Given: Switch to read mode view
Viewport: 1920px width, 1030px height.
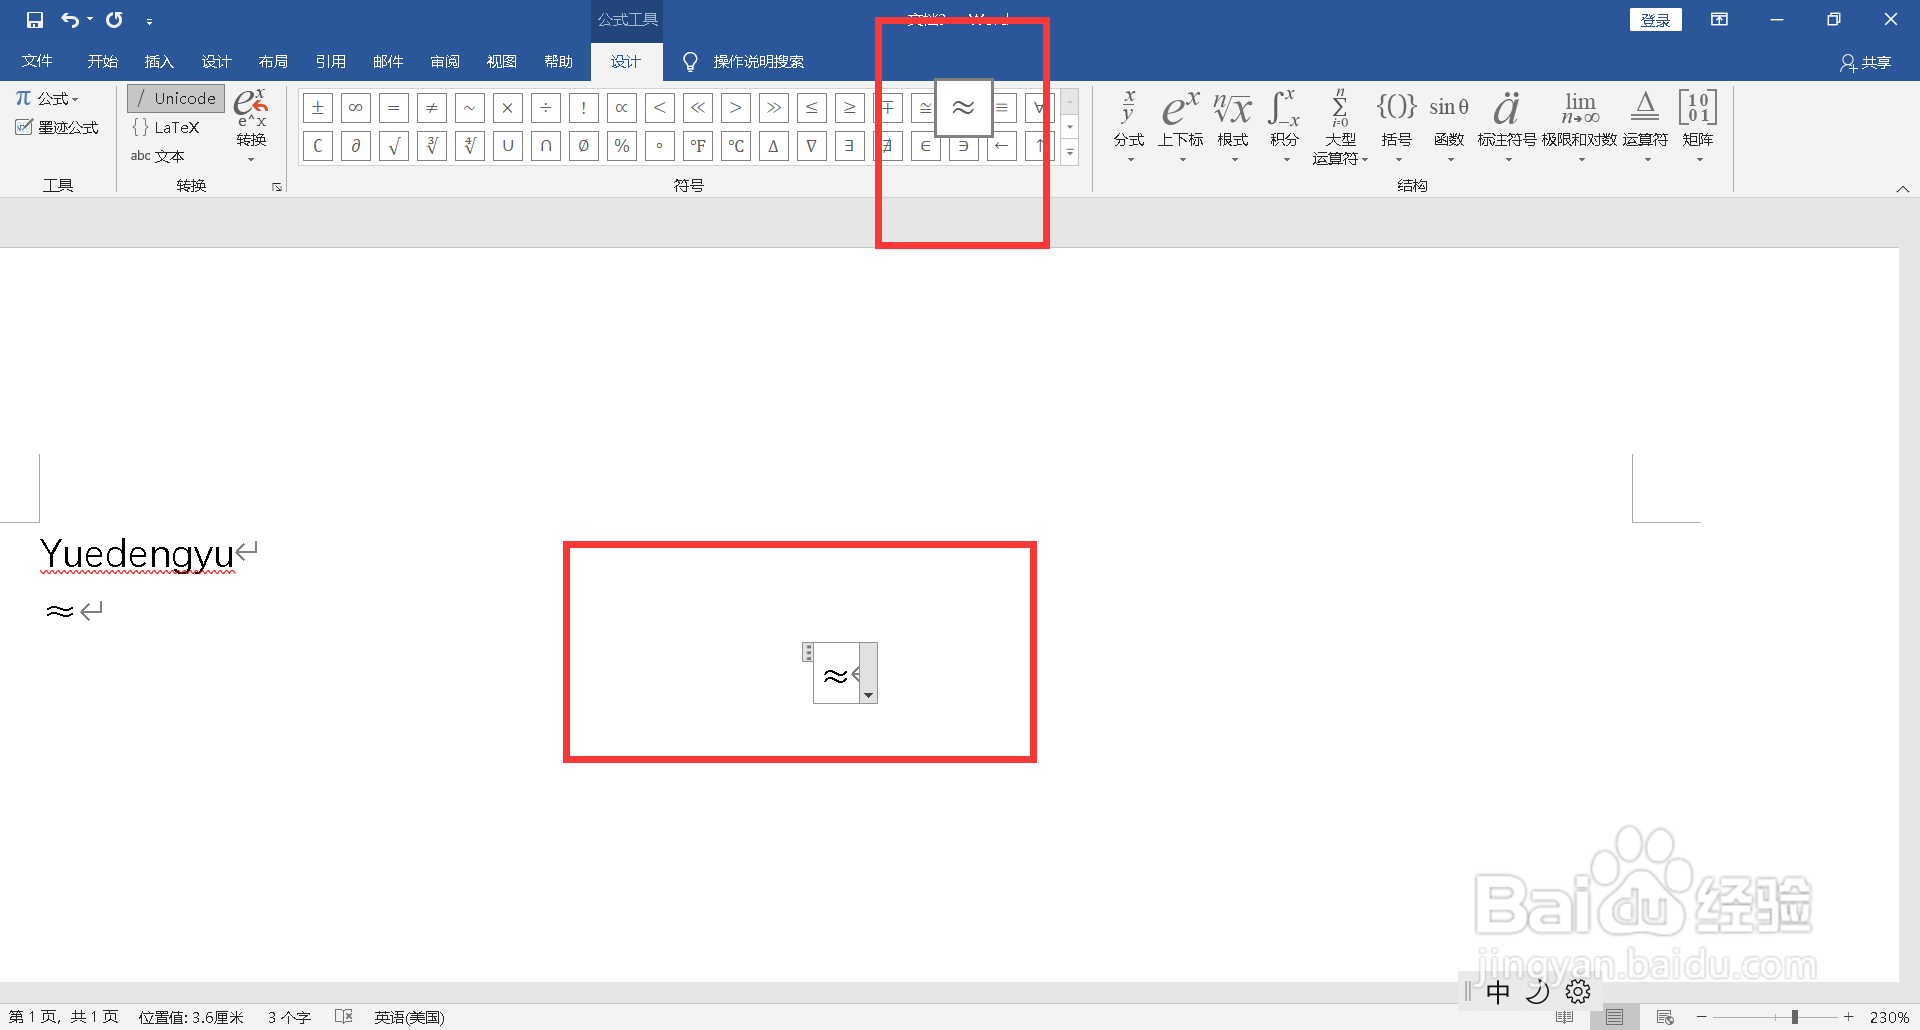Looking at the screenshot, I should pyautogui.click(x=1565, y=1017).
